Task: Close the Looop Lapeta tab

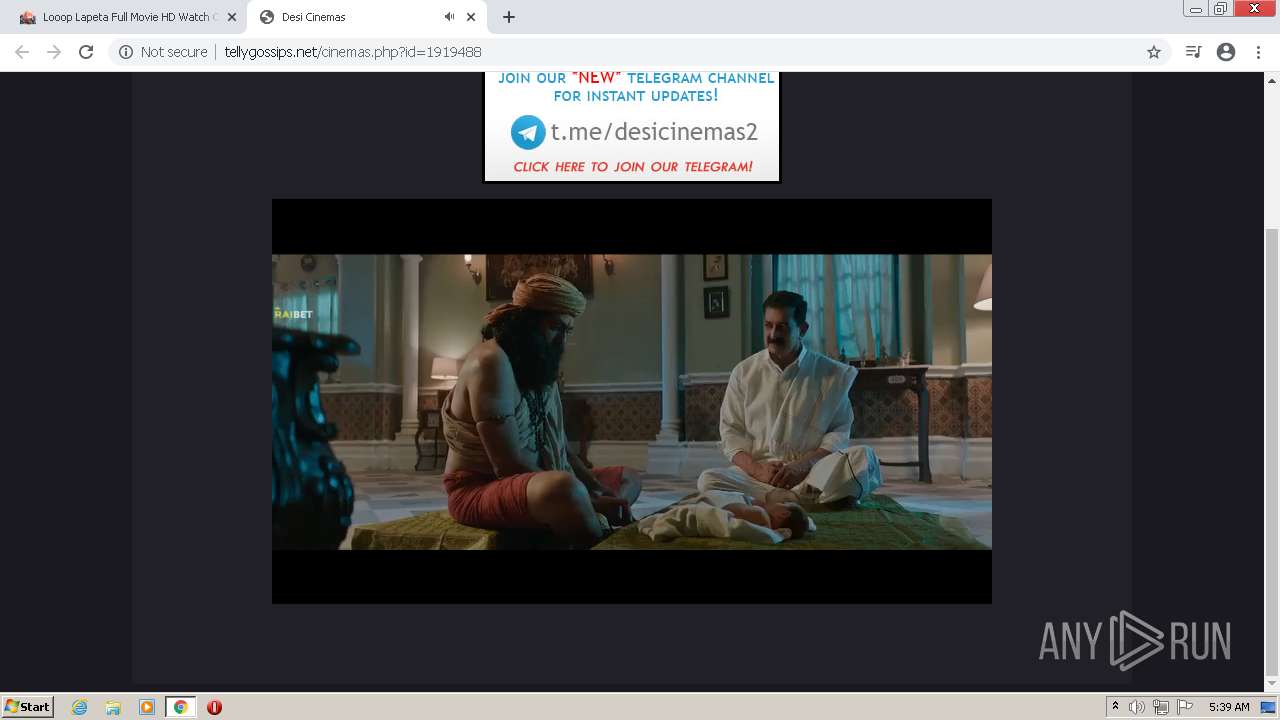Action: tap(232, 17)
